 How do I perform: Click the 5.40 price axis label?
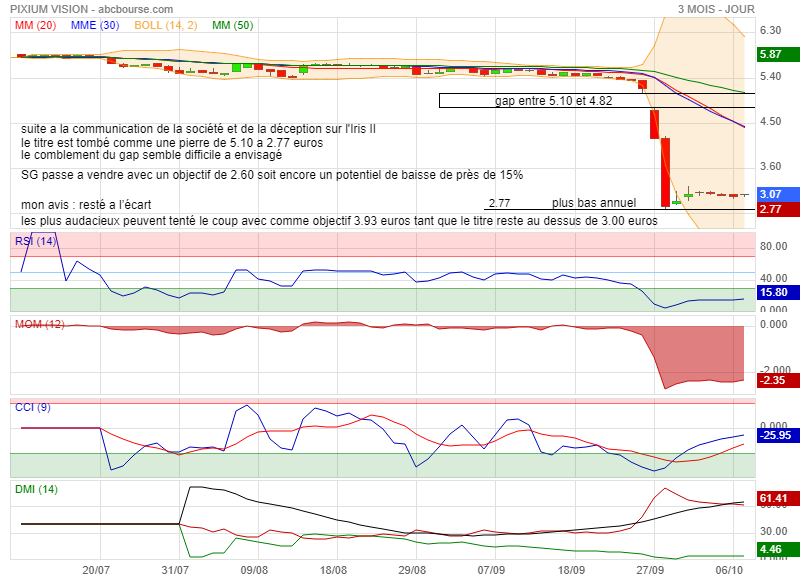[770, 77]
